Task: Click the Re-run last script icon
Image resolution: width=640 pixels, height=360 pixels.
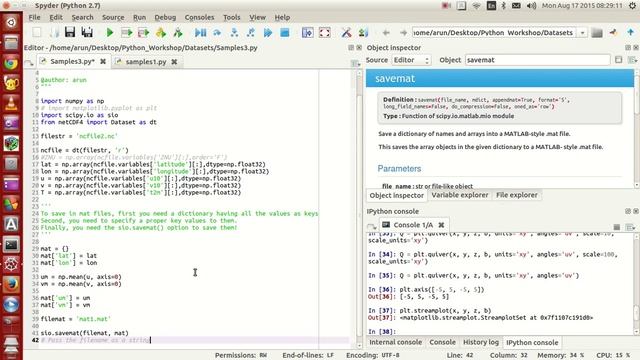Action: pos(178,33)
